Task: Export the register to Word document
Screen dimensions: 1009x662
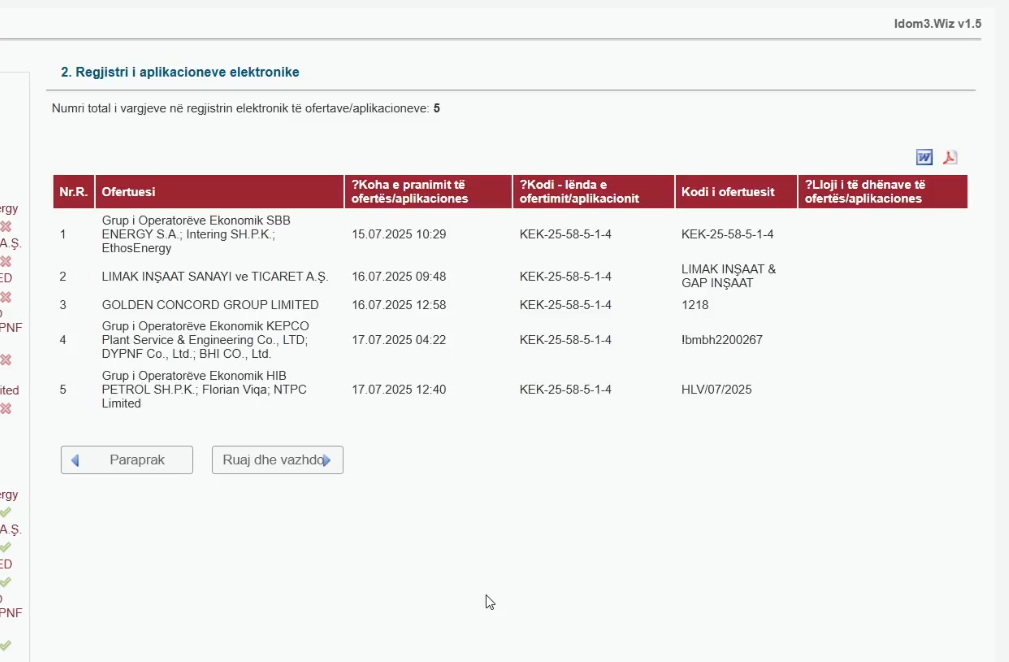Action: pyautogui.click(x=924, y=157)
